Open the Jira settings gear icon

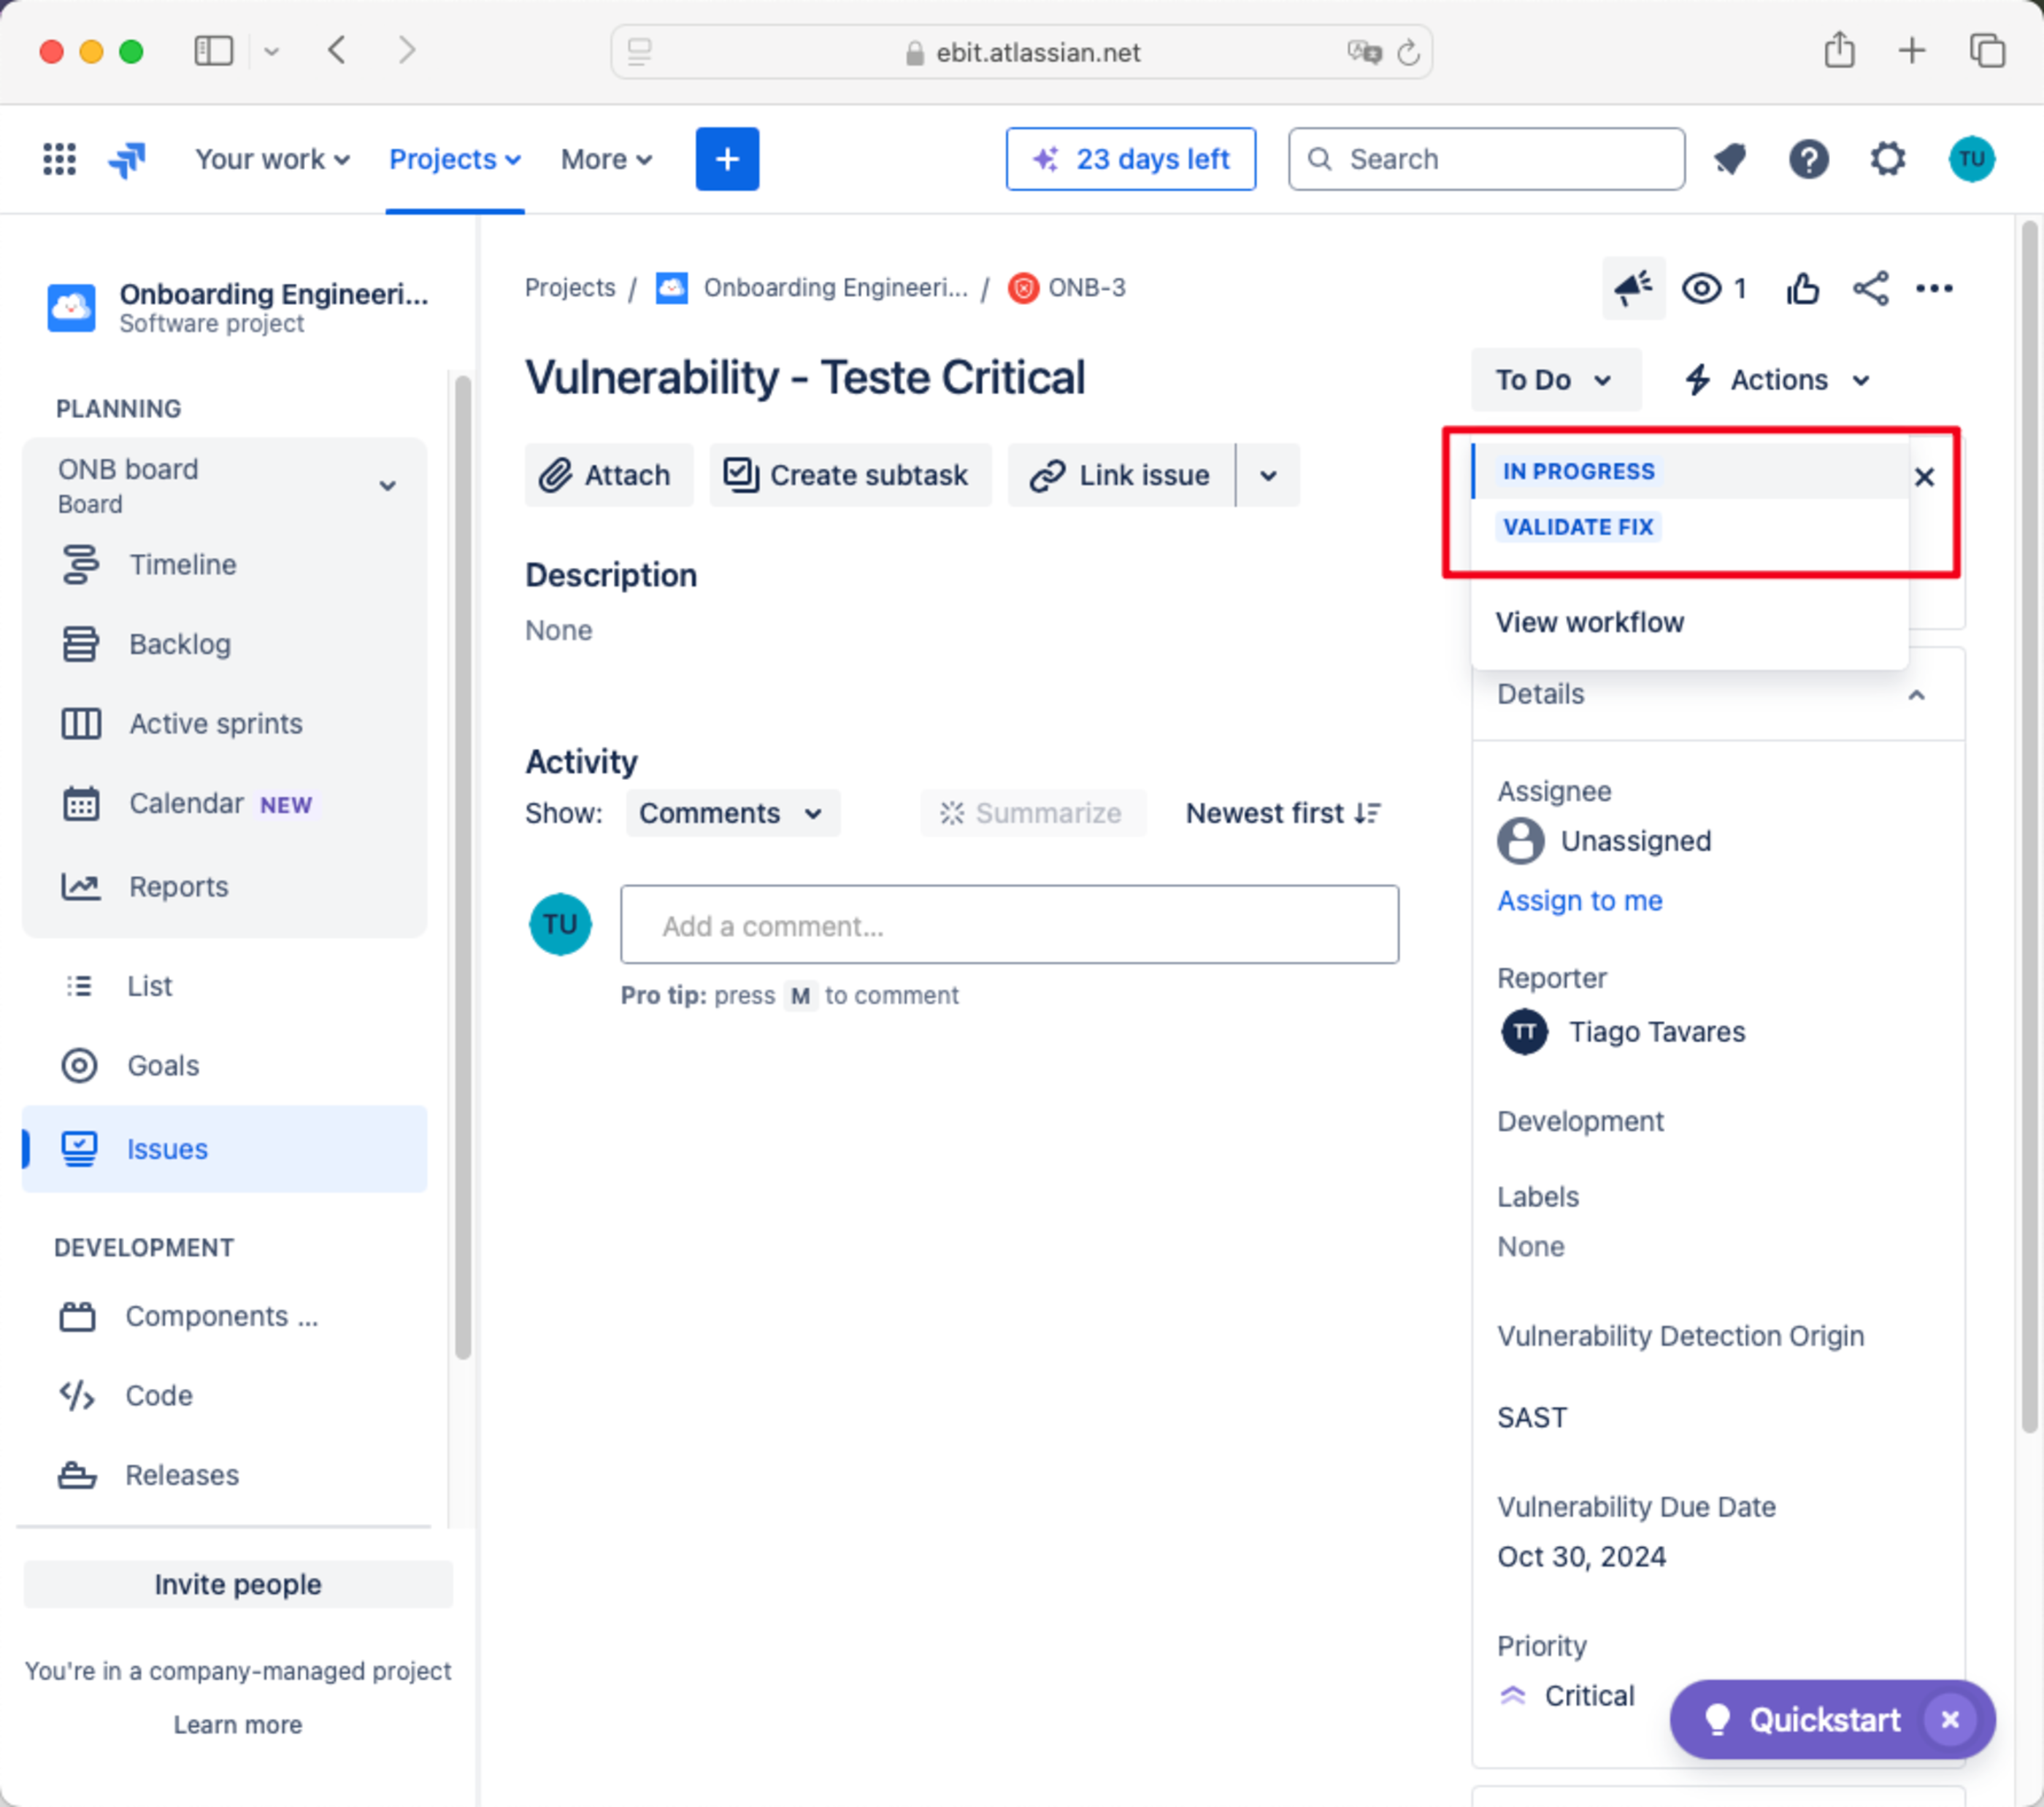click(x=1887, y=159)
